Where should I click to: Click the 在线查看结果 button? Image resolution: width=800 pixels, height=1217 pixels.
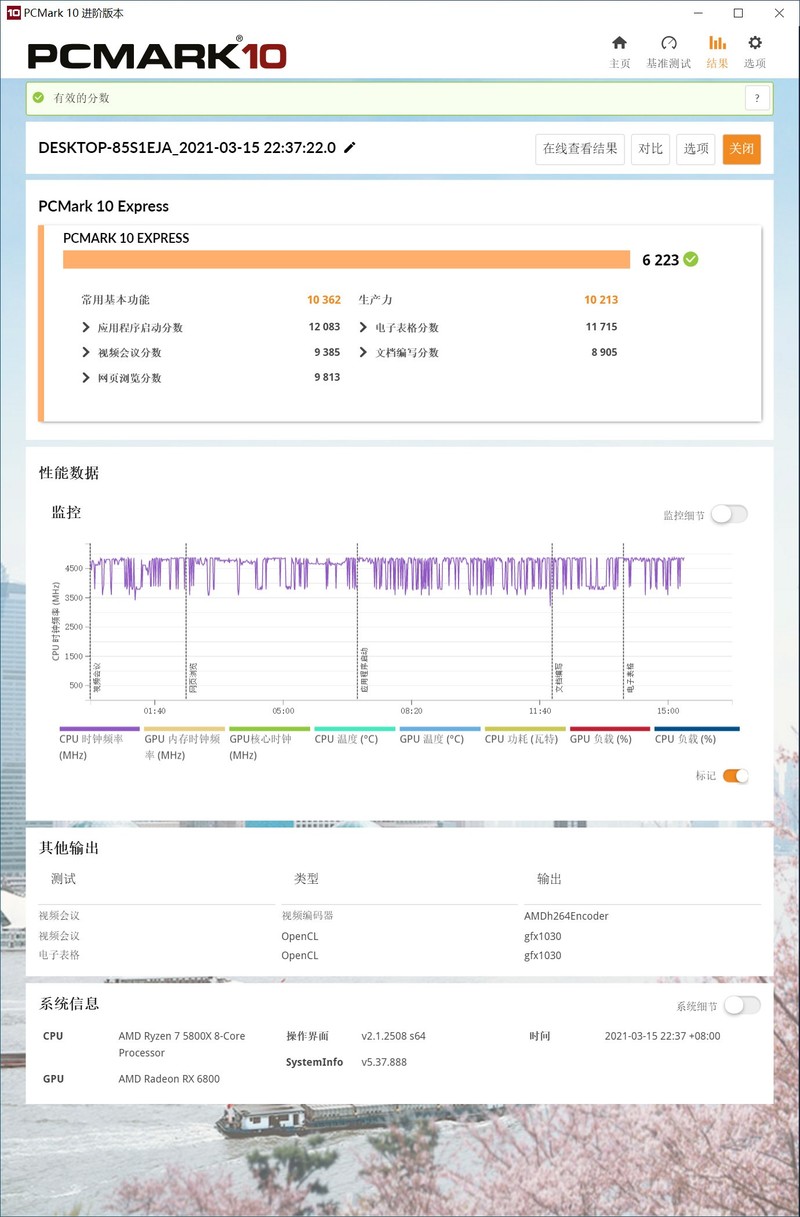[580, 148]
